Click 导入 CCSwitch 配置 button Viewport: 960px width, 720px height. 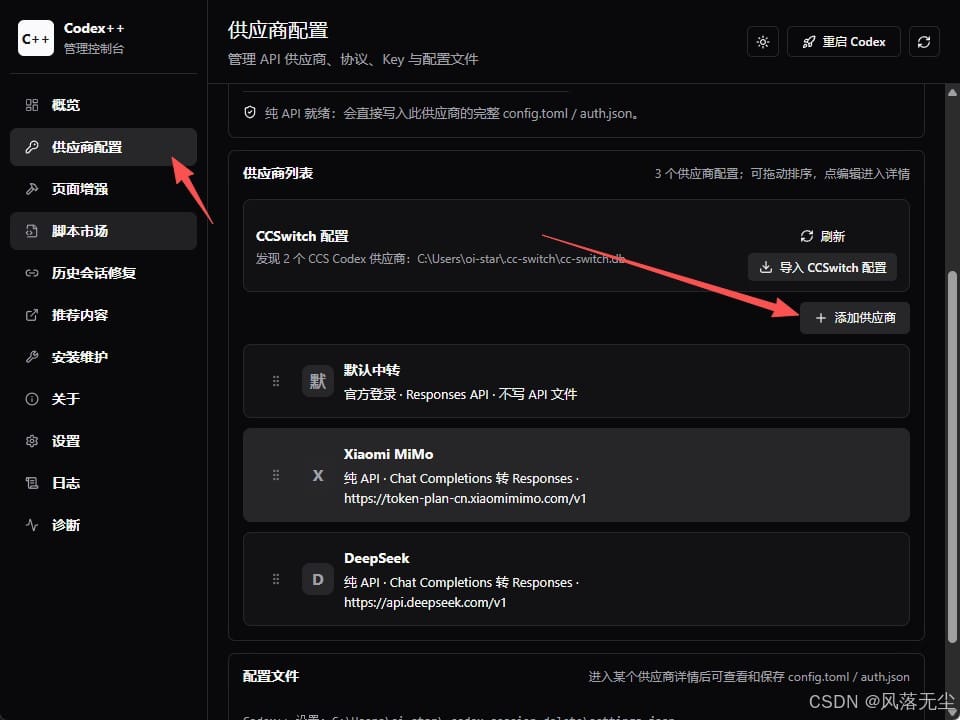coord(822,268)
